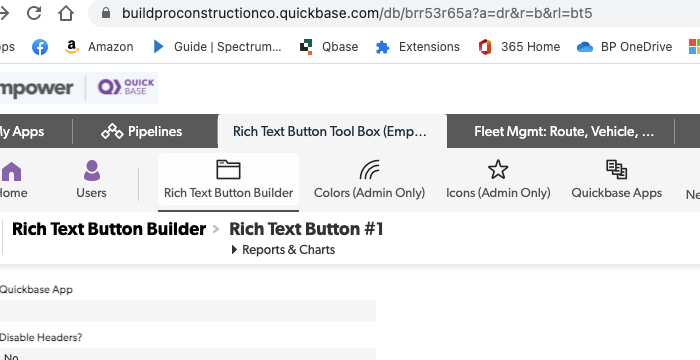The image size is (700, 360).
Task: Expand Reports & Charts disclosure triangle
Action: (234, 250)
